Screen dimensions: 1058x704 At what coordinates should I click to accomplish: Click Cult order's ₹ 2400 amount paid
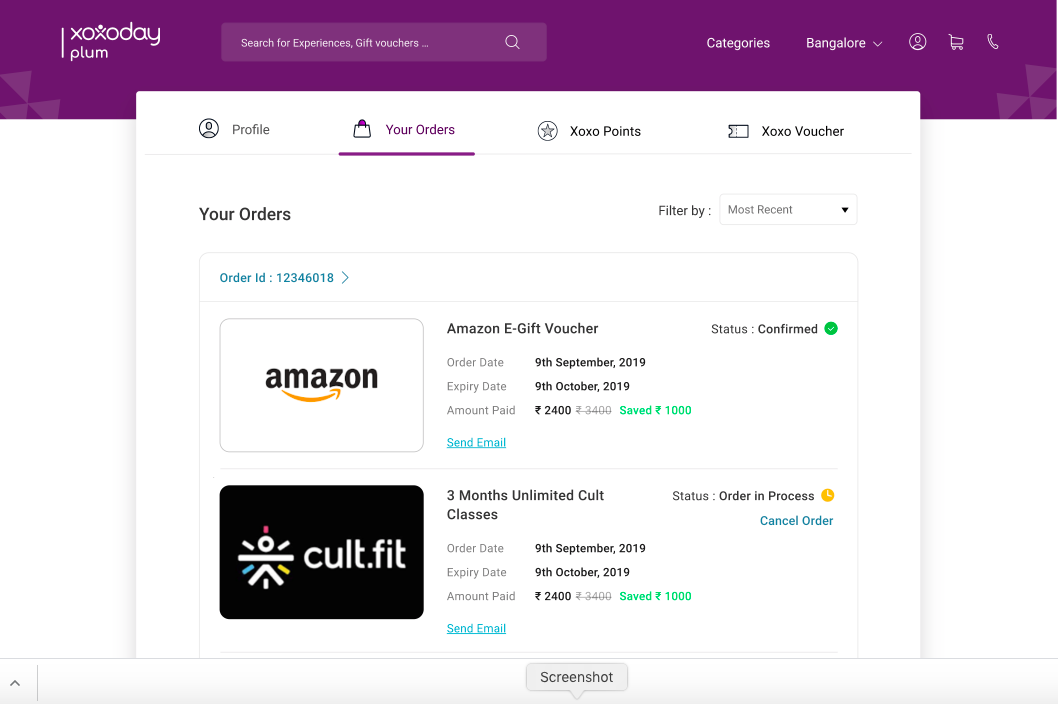pos(553,596)
